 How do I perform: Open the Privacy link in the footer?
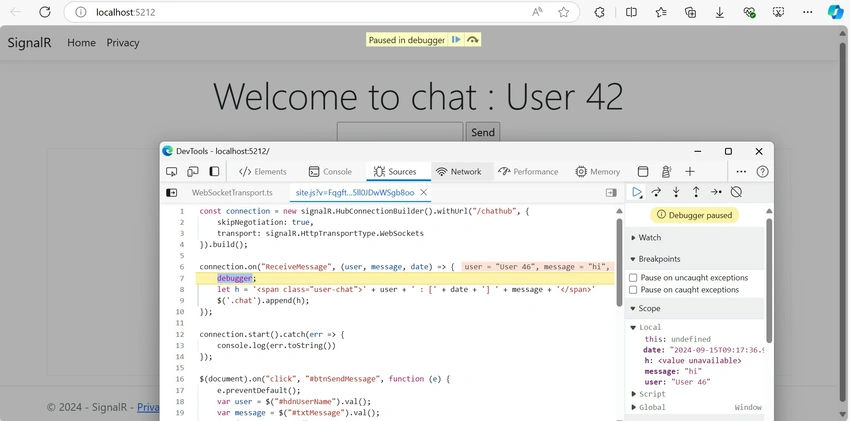(148, 407)
